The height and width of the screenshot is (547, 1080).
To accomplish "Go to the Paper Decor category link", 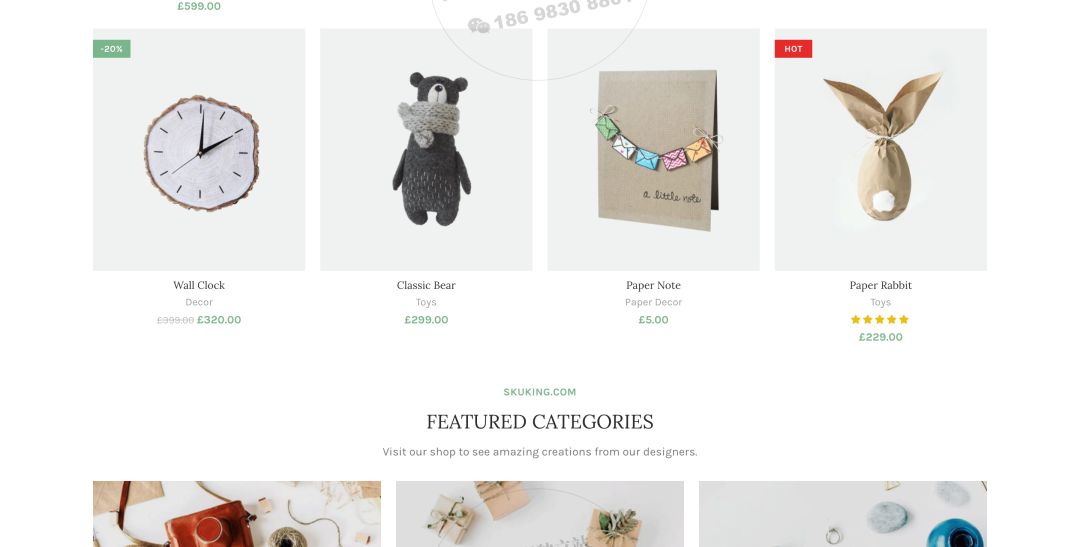I will (x=654, y=302).
